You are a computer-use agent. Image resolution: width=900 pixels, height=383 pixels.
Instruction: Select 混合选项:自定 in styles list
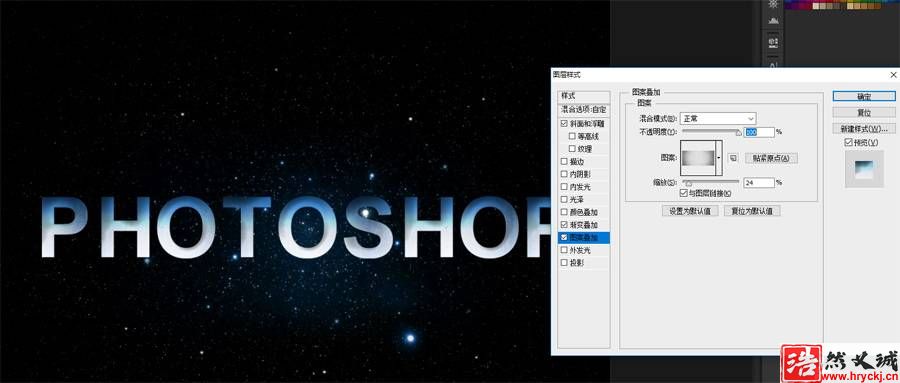pos(584,109)
